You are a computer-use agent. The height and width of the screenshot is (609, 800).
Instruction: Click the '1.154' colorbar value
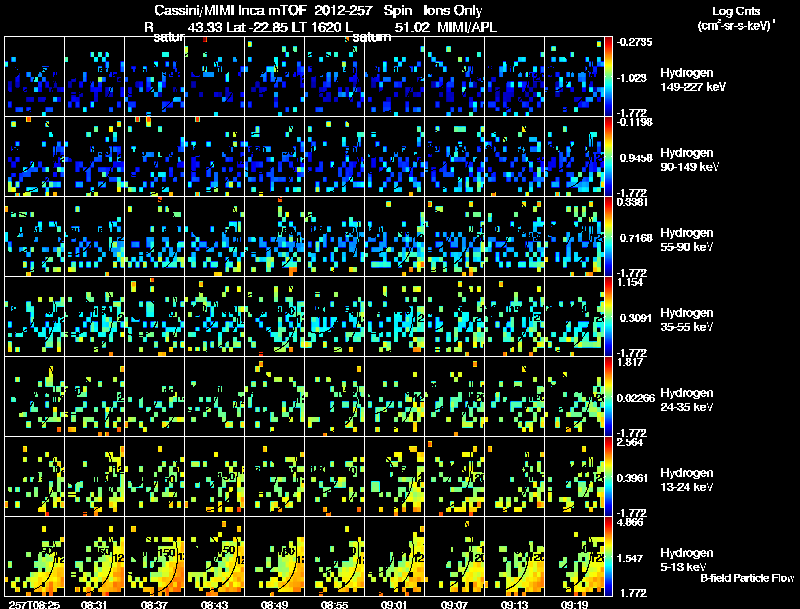coord(630,282)
